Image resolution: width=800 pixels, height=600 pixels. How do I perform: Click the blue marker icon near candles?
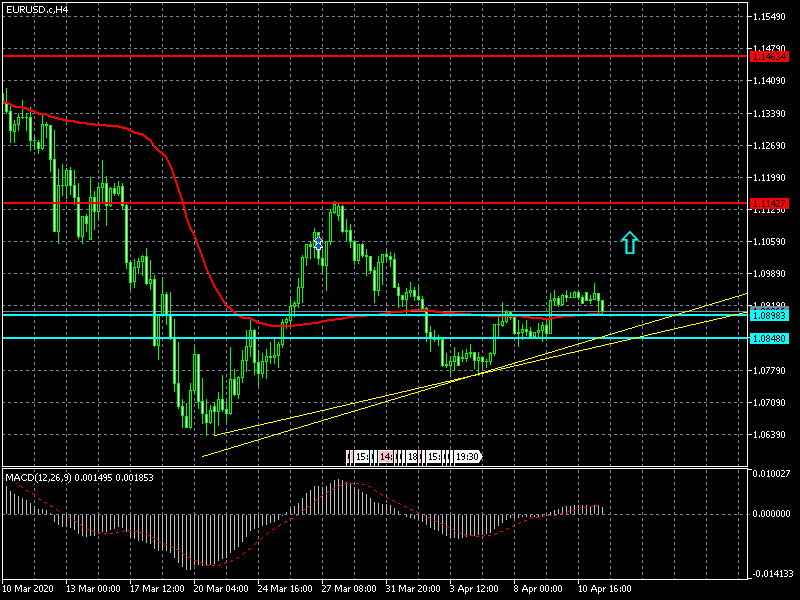(x=318, y=243)
